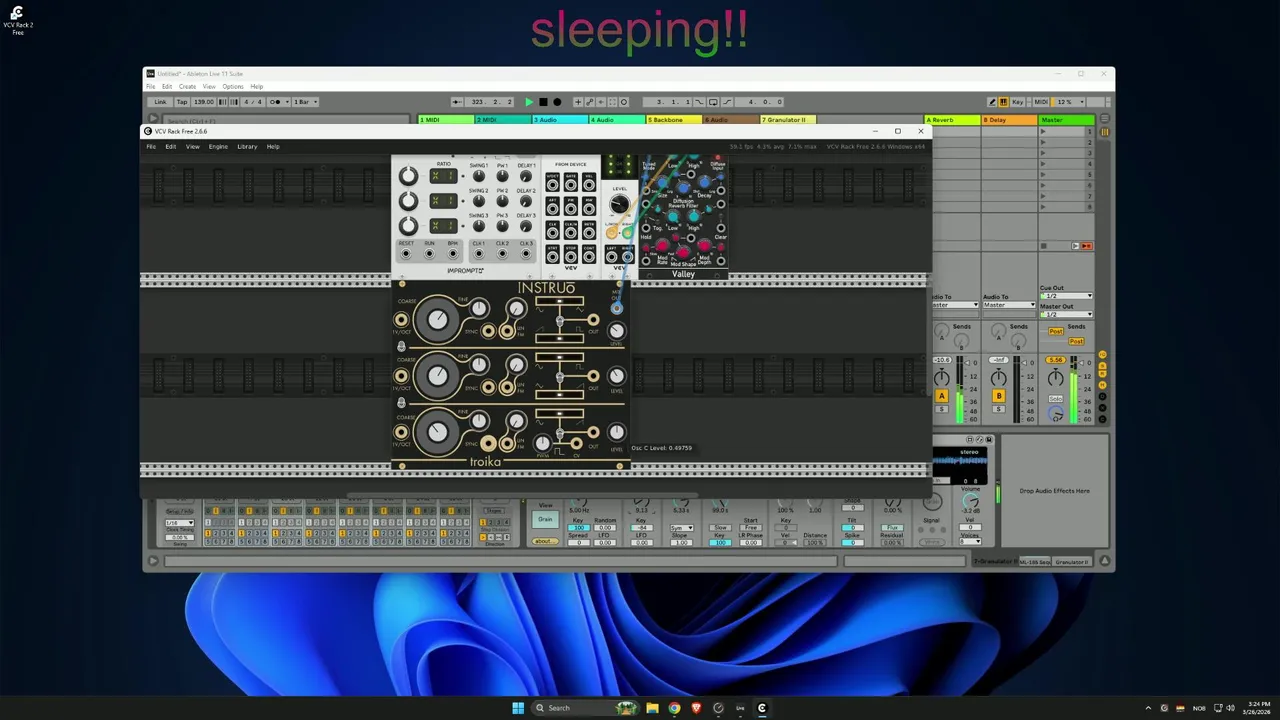This screenshot has width=1280, height=720.
Task: Turn Troika oscillator A coarse knob
Action: (x=437, y=320)
